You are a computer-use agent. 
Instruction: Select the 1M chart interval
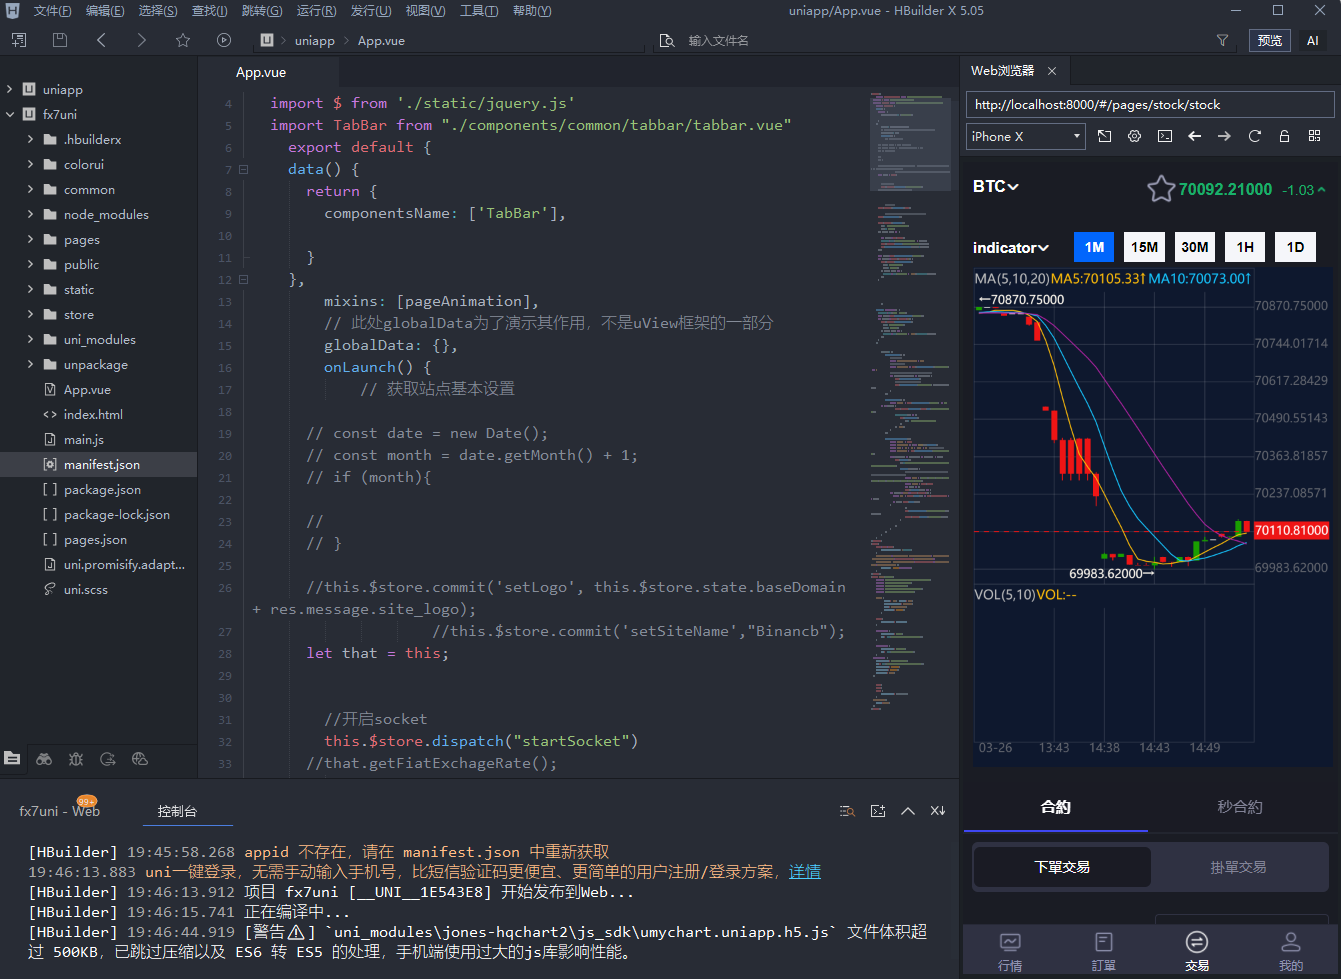pos(1094,247)
